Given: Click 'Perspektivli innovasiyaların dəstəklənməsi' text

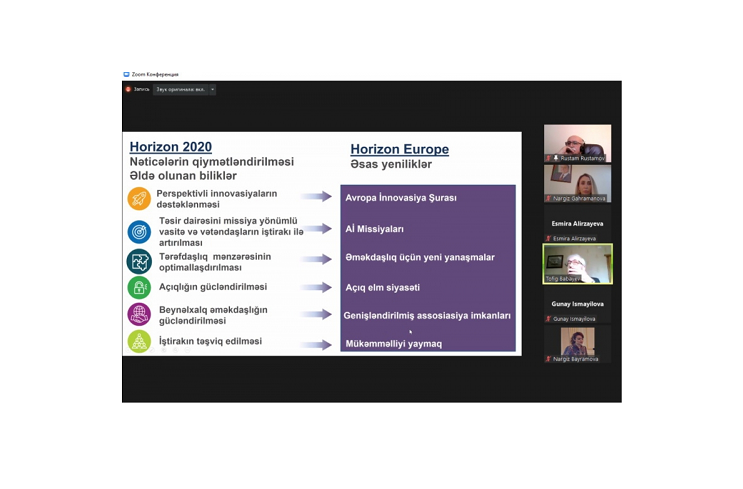Looking at the screenshot, I should pos(217,199).
